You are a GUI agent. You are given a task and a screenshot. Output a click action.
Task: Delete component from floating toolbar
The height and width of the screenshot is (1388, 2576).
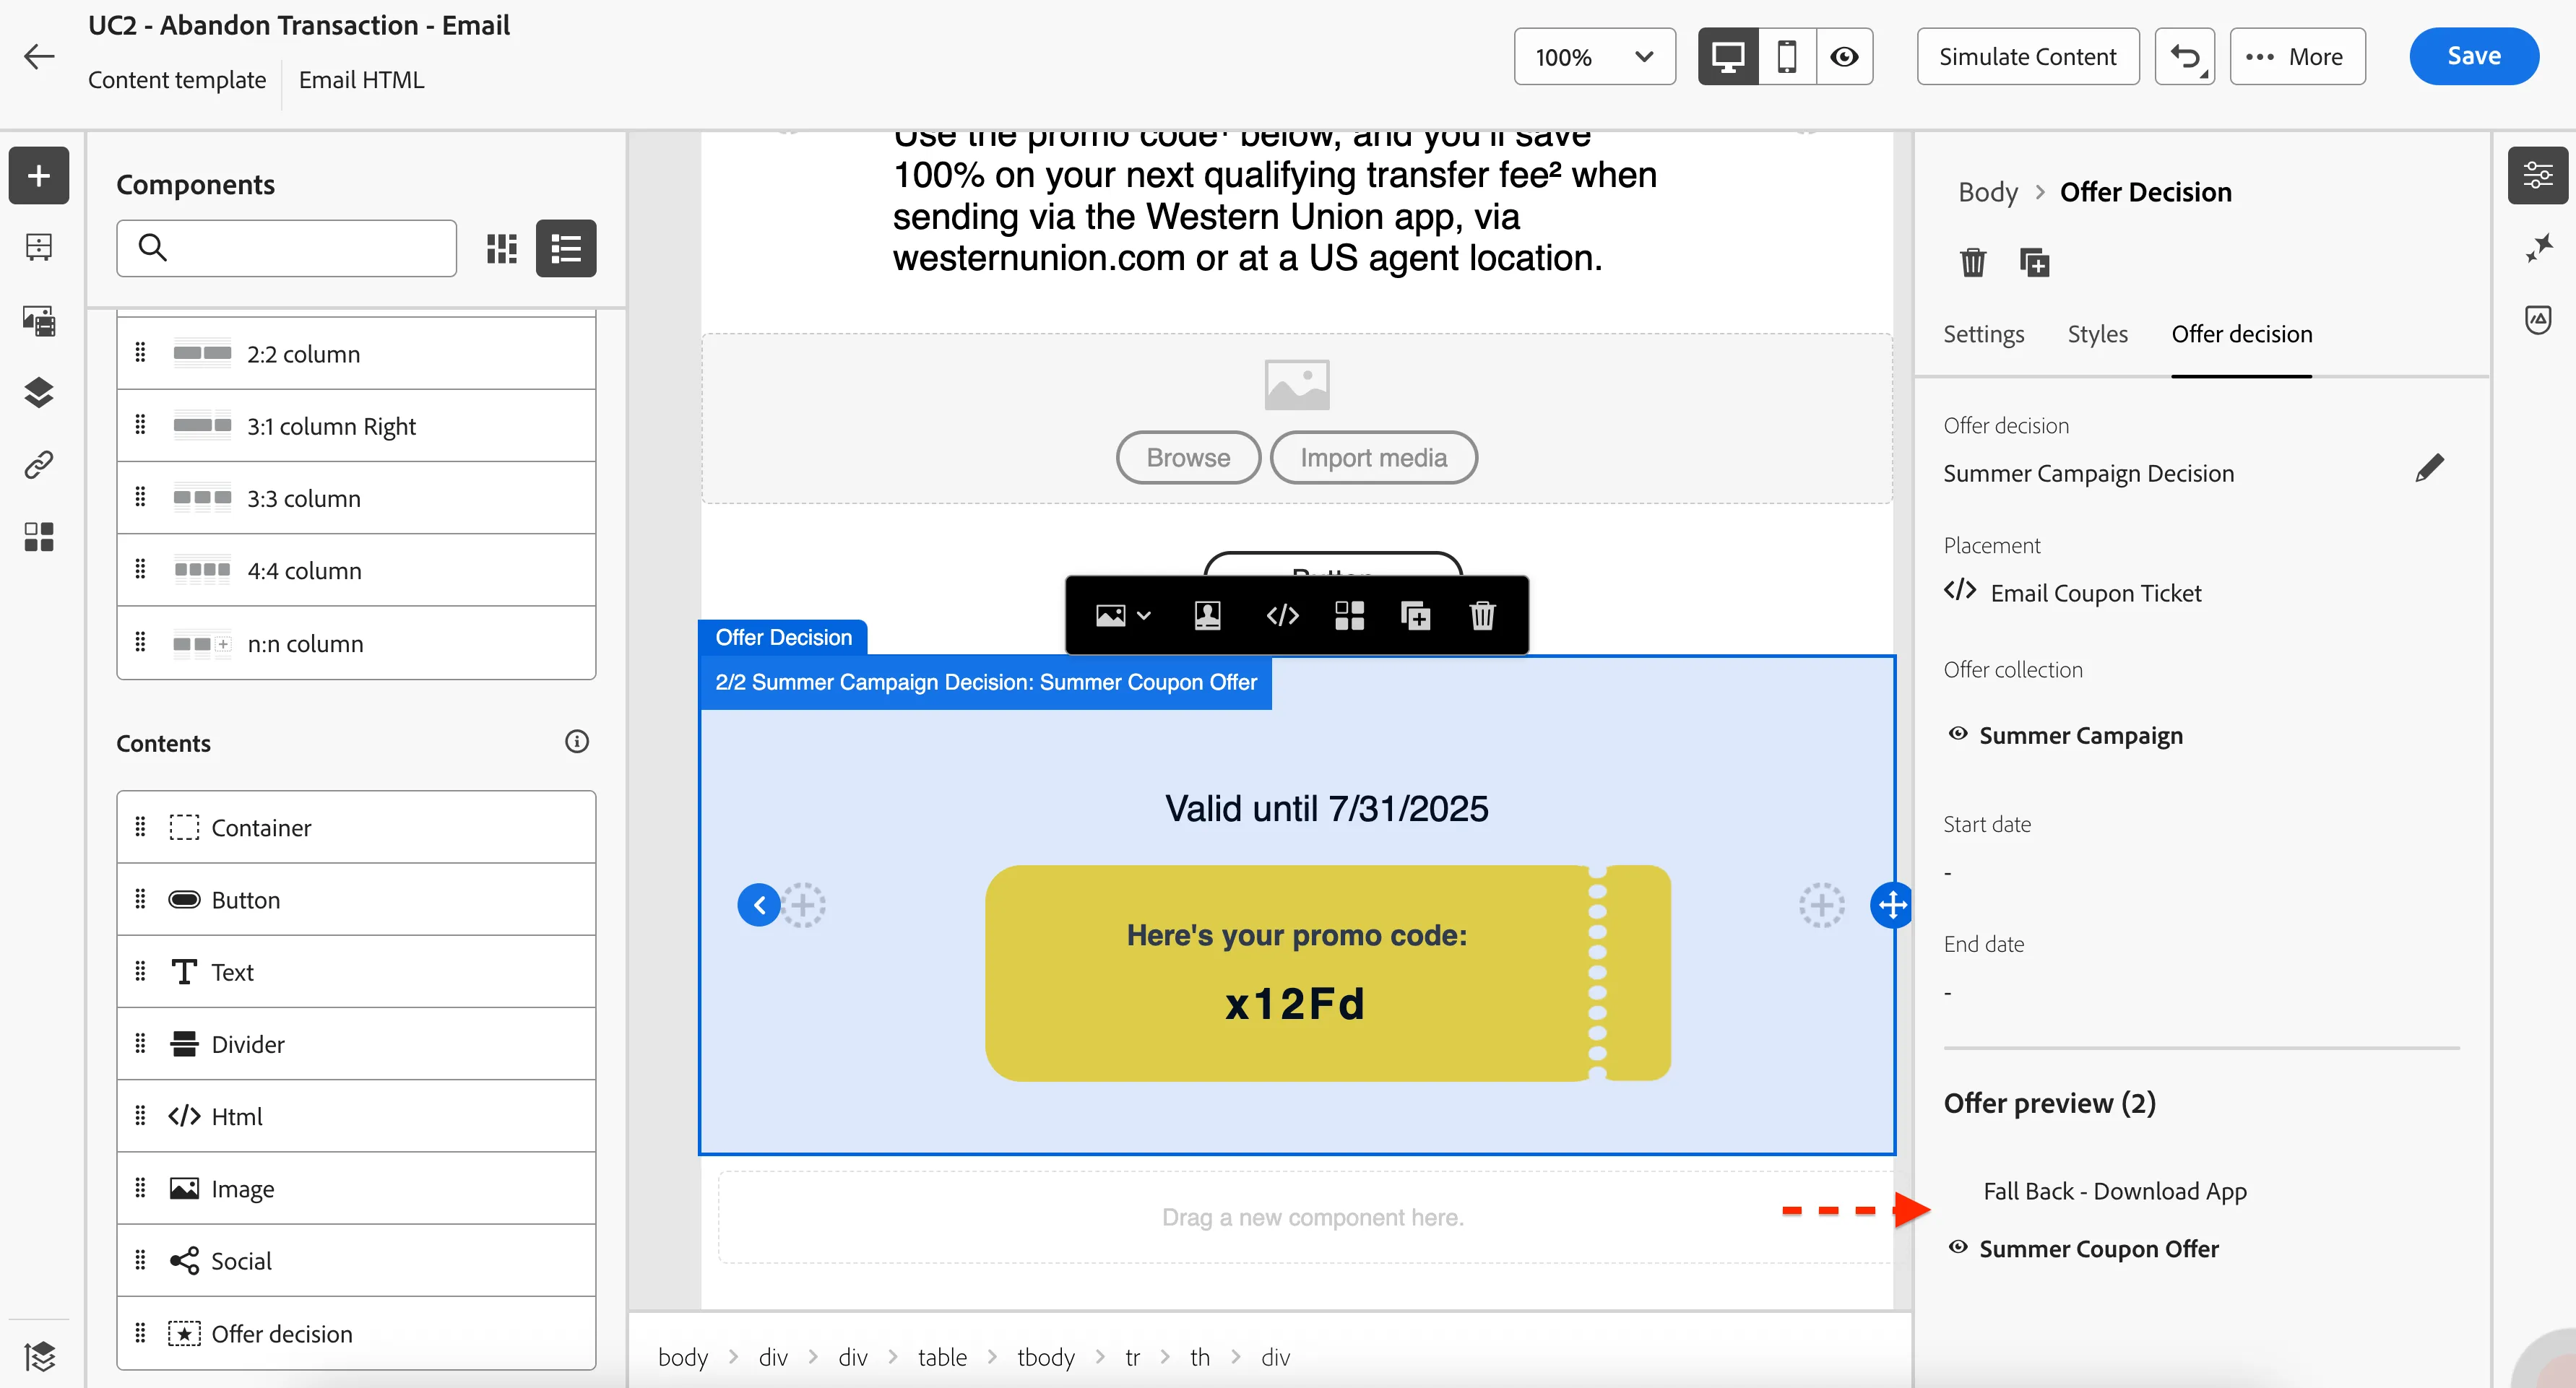pos(1482,616)
